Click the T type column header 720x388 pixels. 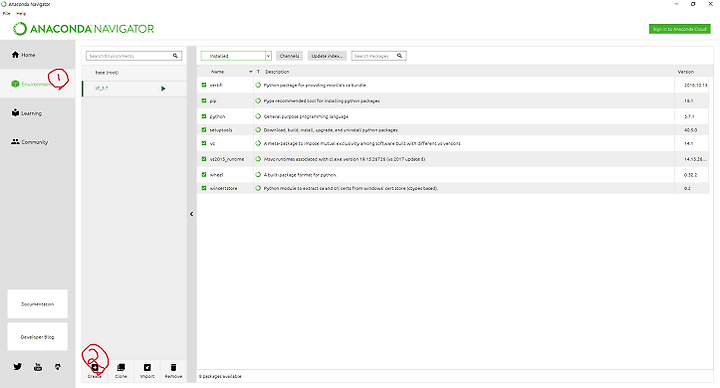point(258,72)
